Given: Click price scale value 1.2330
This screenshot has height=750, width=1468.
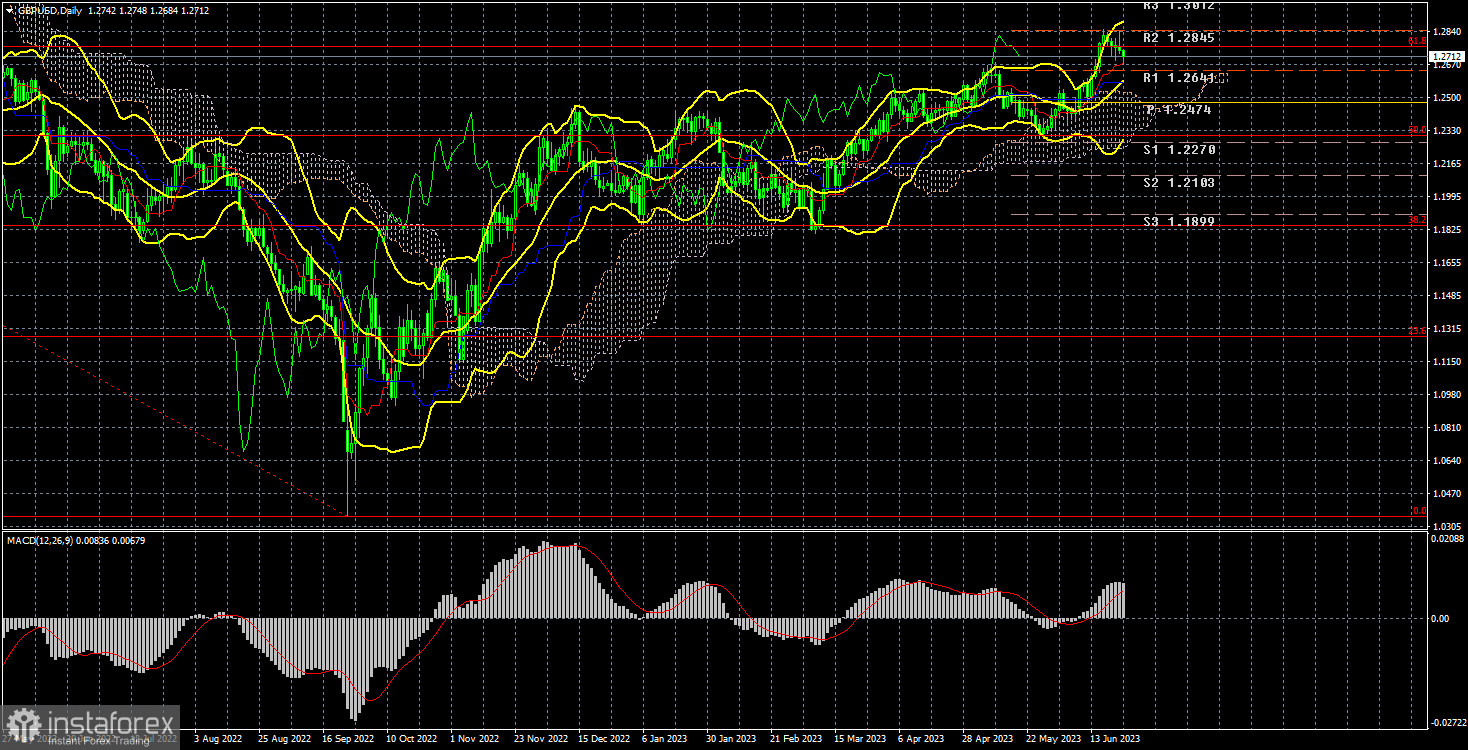Looking at the screenshot, I should pyautogui.click(x=1446, y=130).
